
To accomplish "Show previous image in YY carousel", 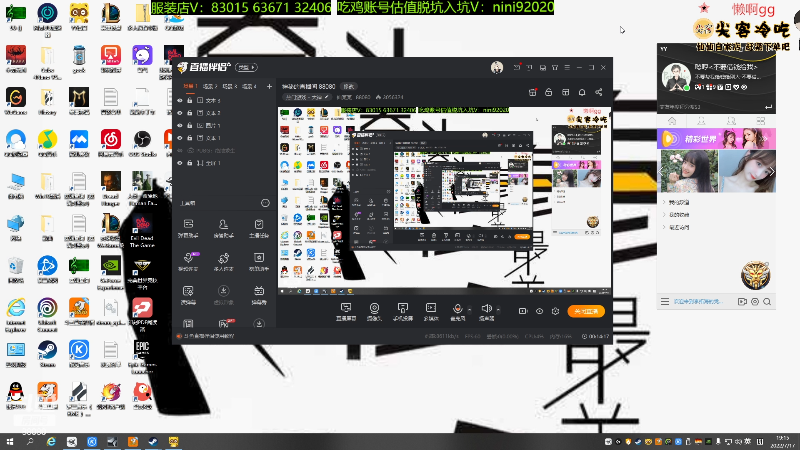I will (662, 171).
